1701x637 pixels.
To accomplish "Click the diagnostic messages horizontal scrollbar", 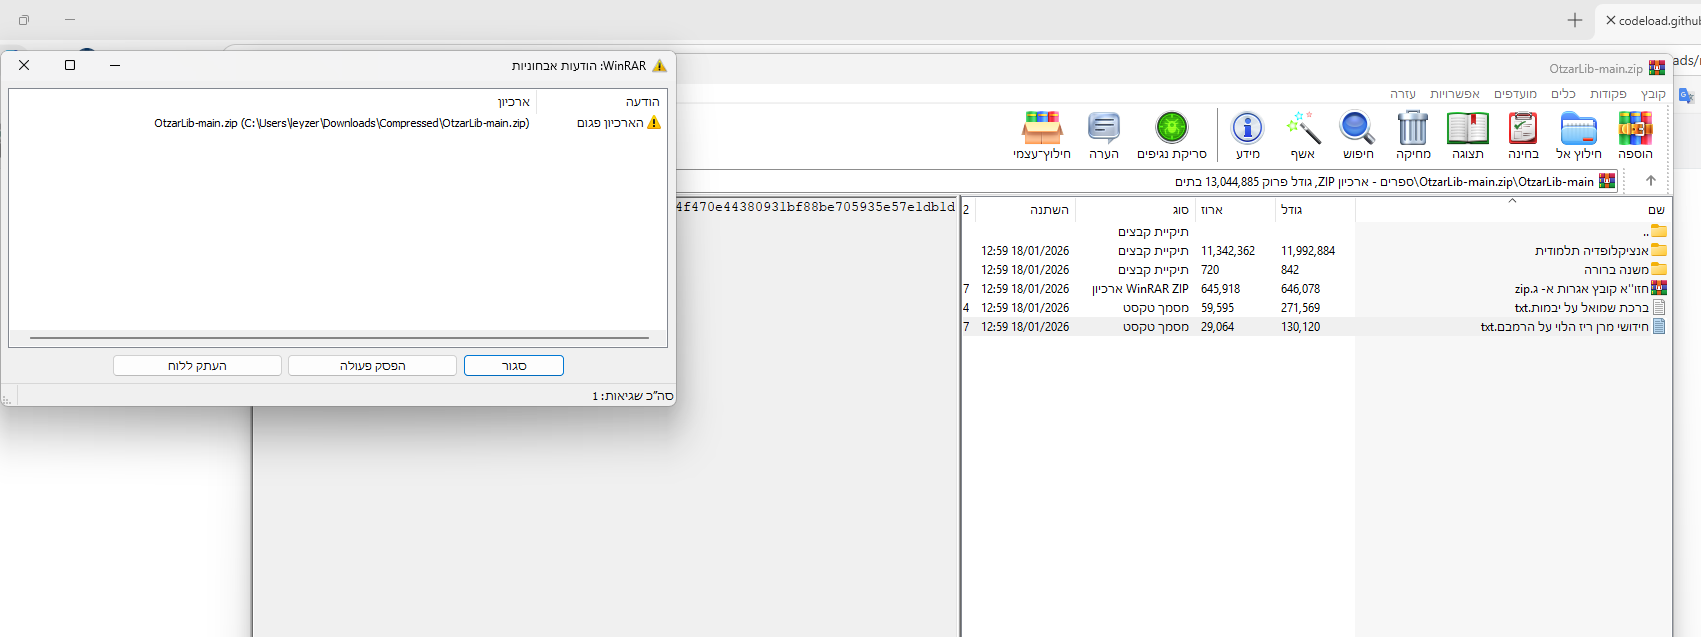I will click(338, 338).
